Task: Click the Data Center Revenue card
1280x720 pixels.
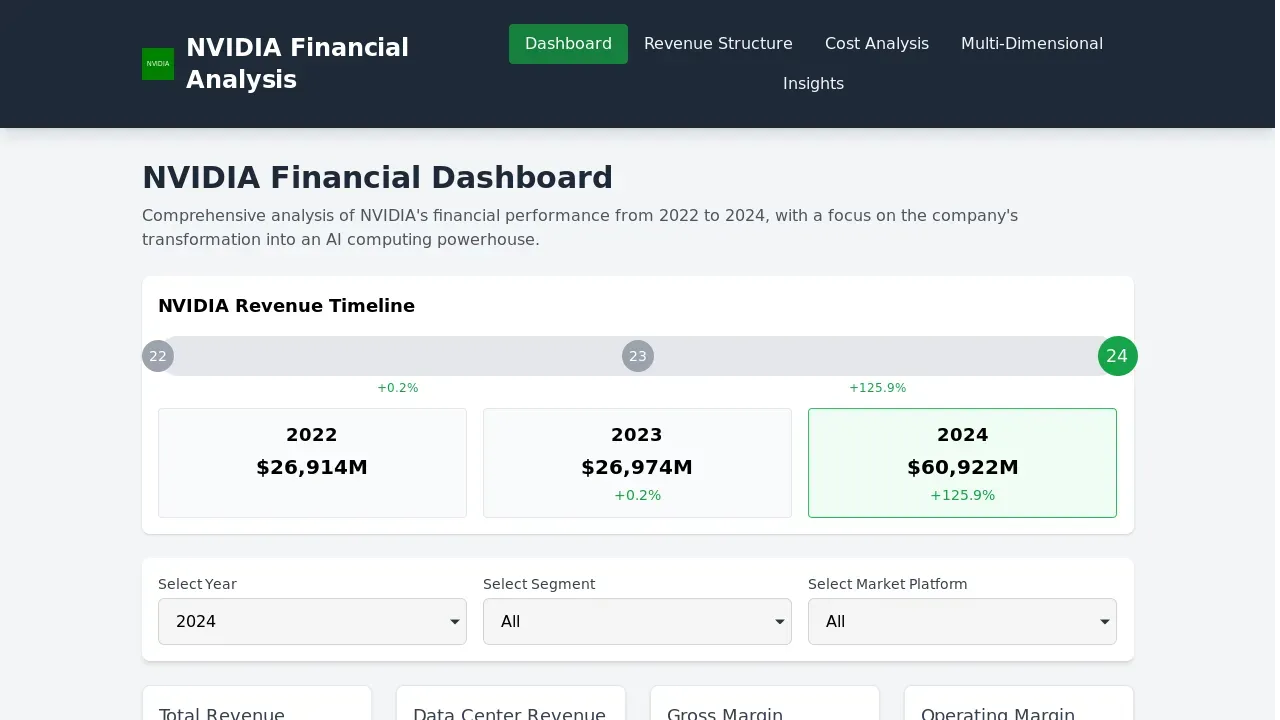Action: click(x=510, y=705)
